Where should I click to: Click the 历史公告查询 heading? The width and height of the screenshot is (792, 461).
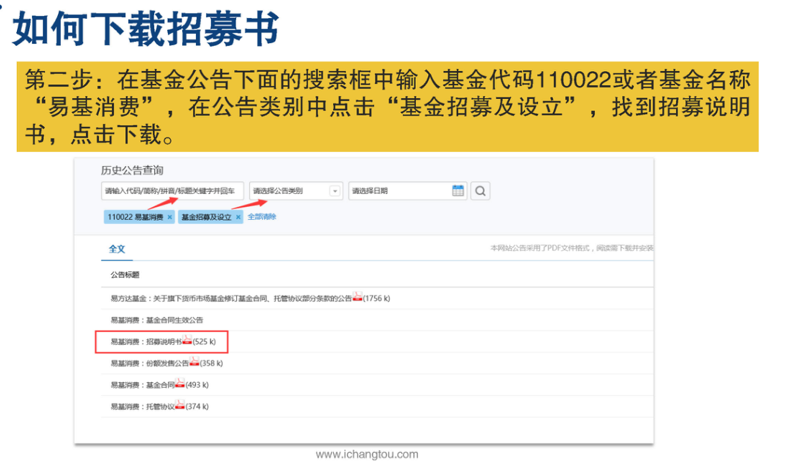(x=132, y=170)
